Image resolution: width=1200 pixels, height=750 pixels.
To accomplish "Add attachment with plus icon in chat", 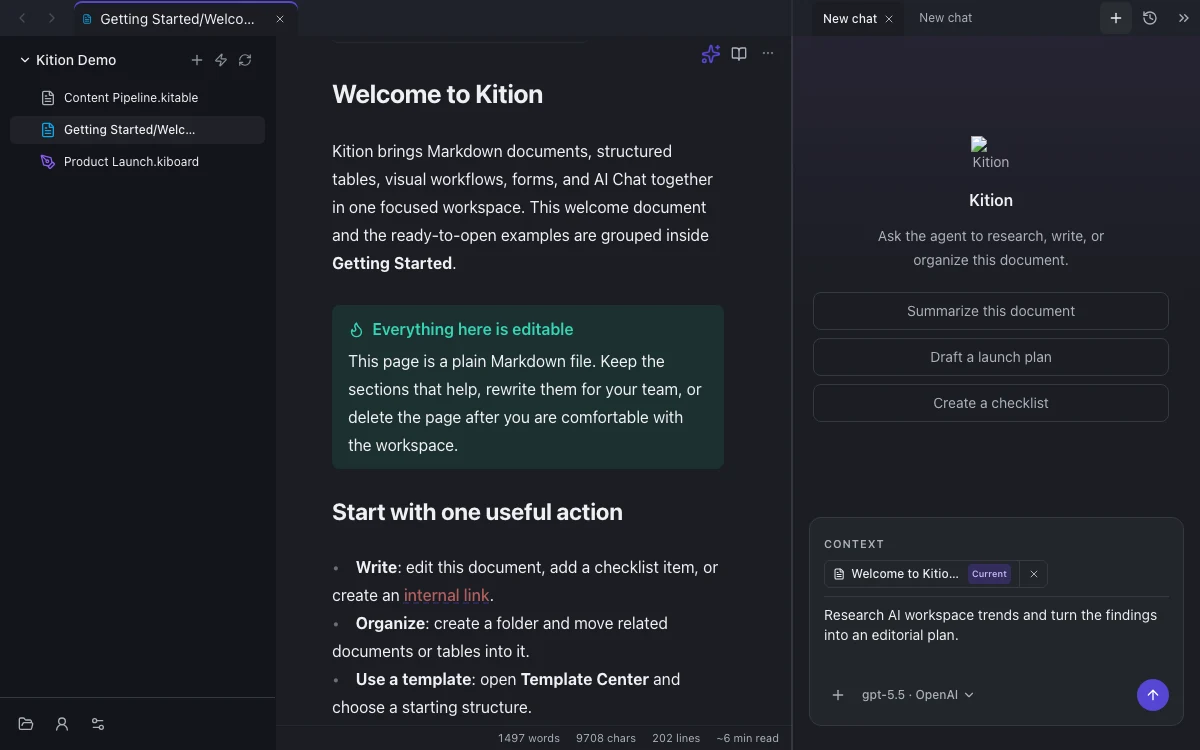I will [838, 695].
